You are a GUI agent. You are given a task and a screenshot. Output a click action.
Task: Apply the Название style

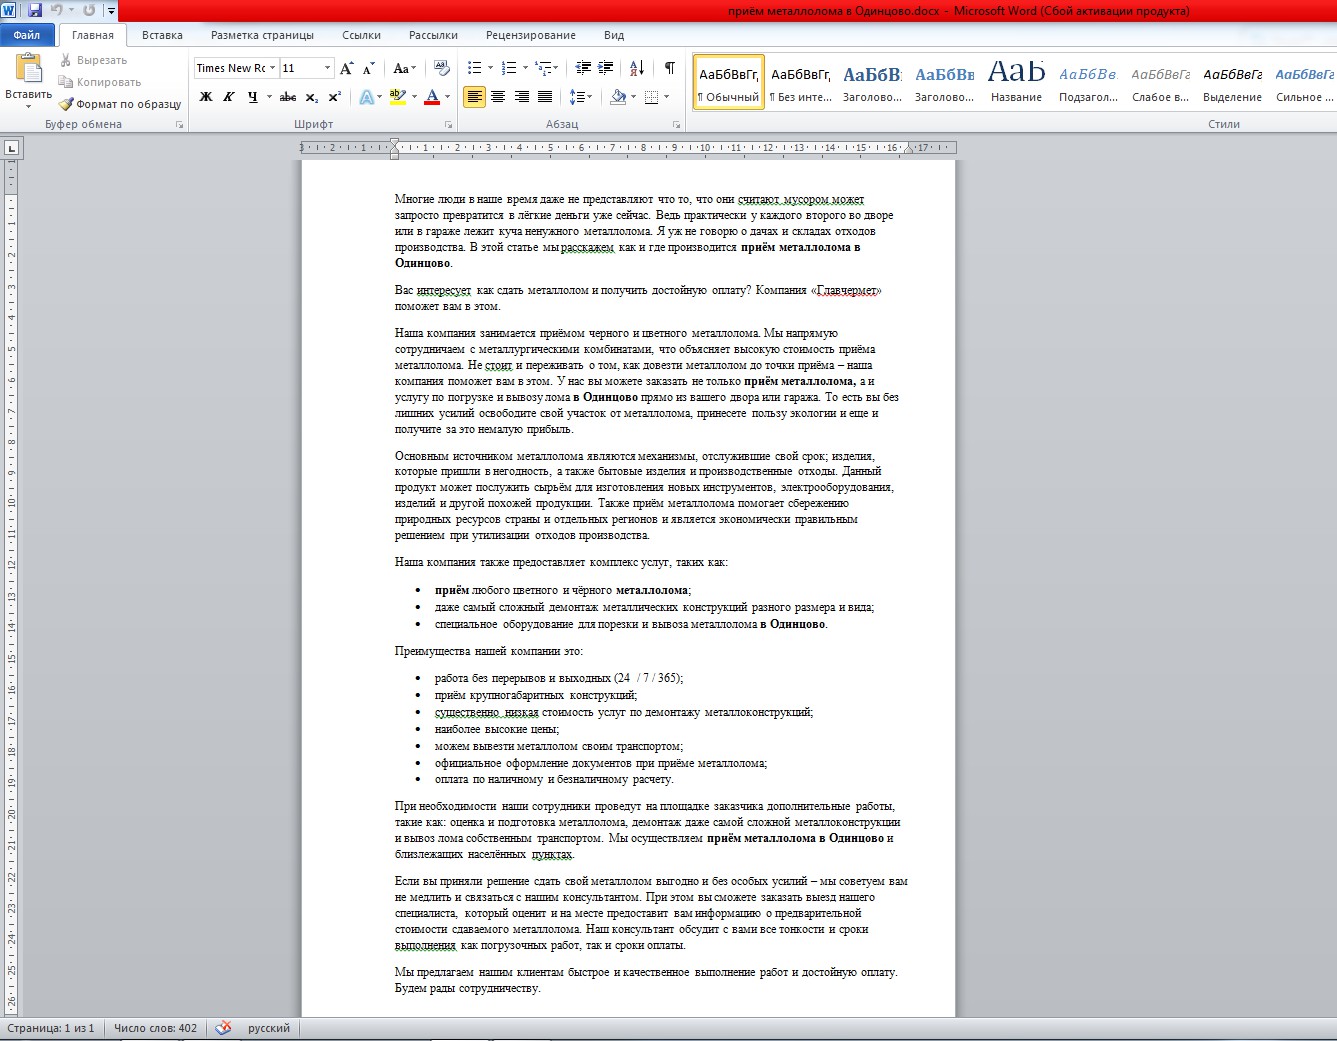click(x=1016, y=82)
